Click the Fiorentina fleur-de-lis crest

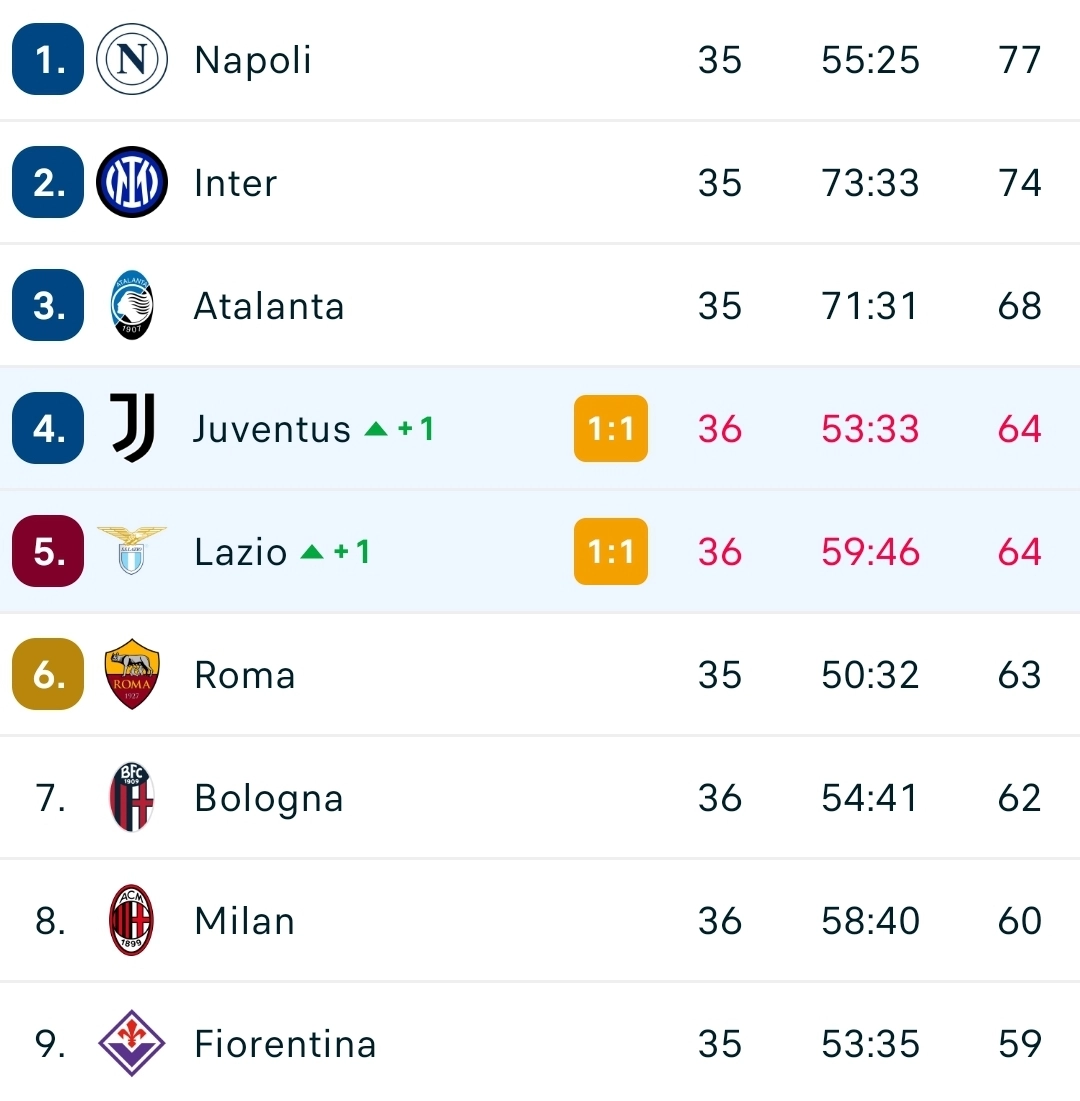pos(131,1043)
